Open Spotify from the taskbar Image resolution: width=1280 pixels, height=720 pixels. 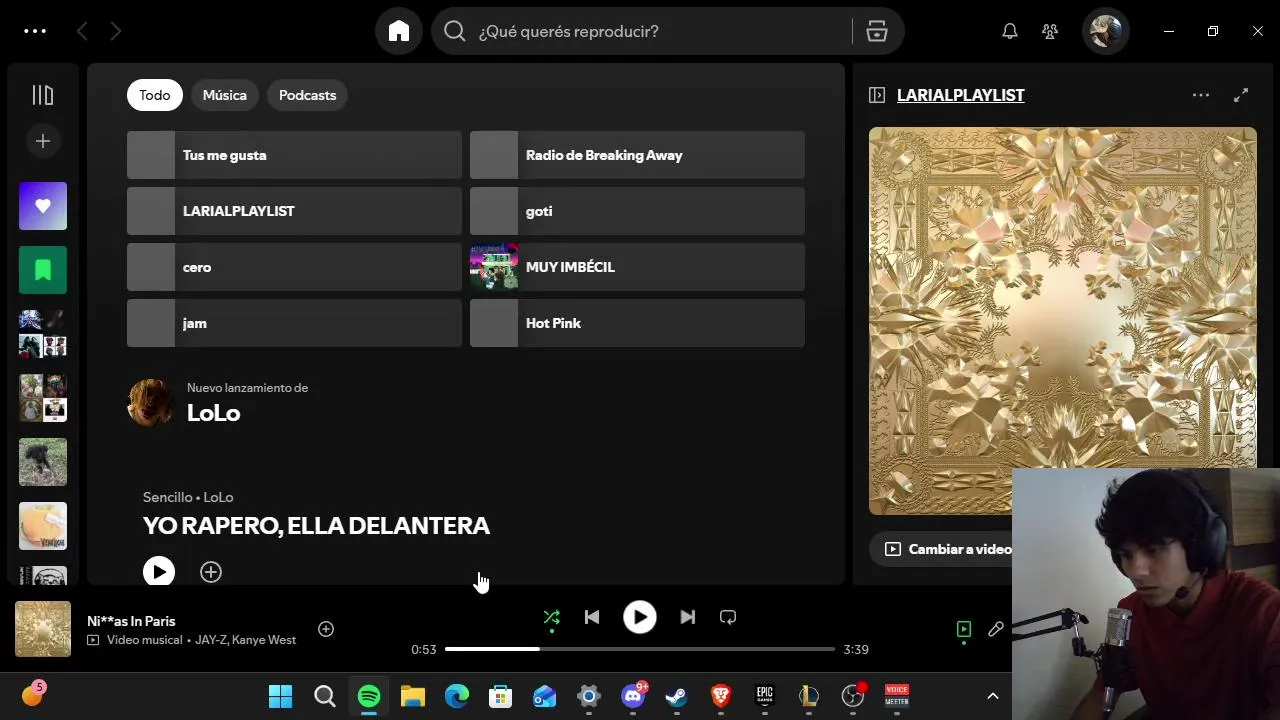pyautogui.click(x=369, y=696)
